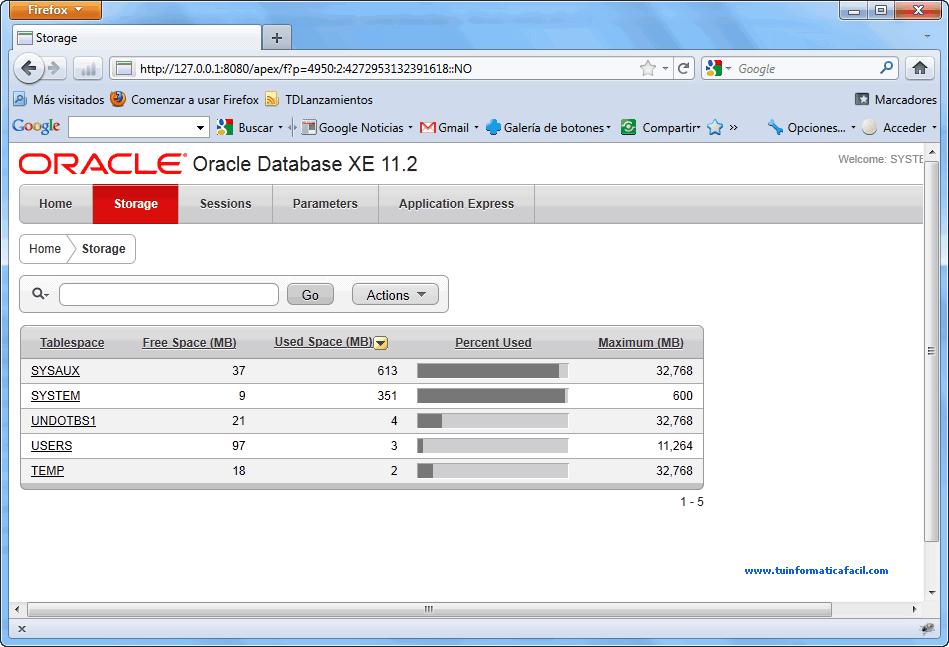Expand the Actions dropdown menu
This screenshot has height=647, width=949.
coord(395,295)
